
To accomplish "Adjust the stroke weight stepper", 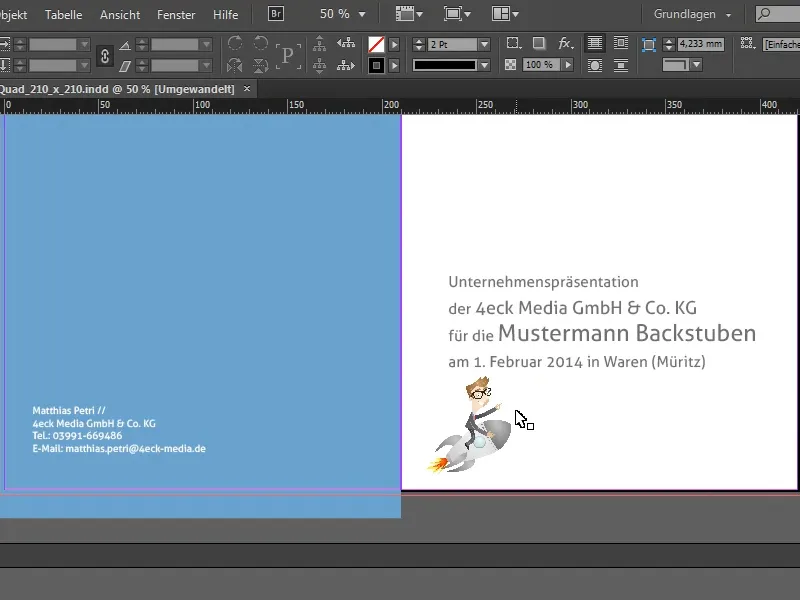I will point(419,45).
